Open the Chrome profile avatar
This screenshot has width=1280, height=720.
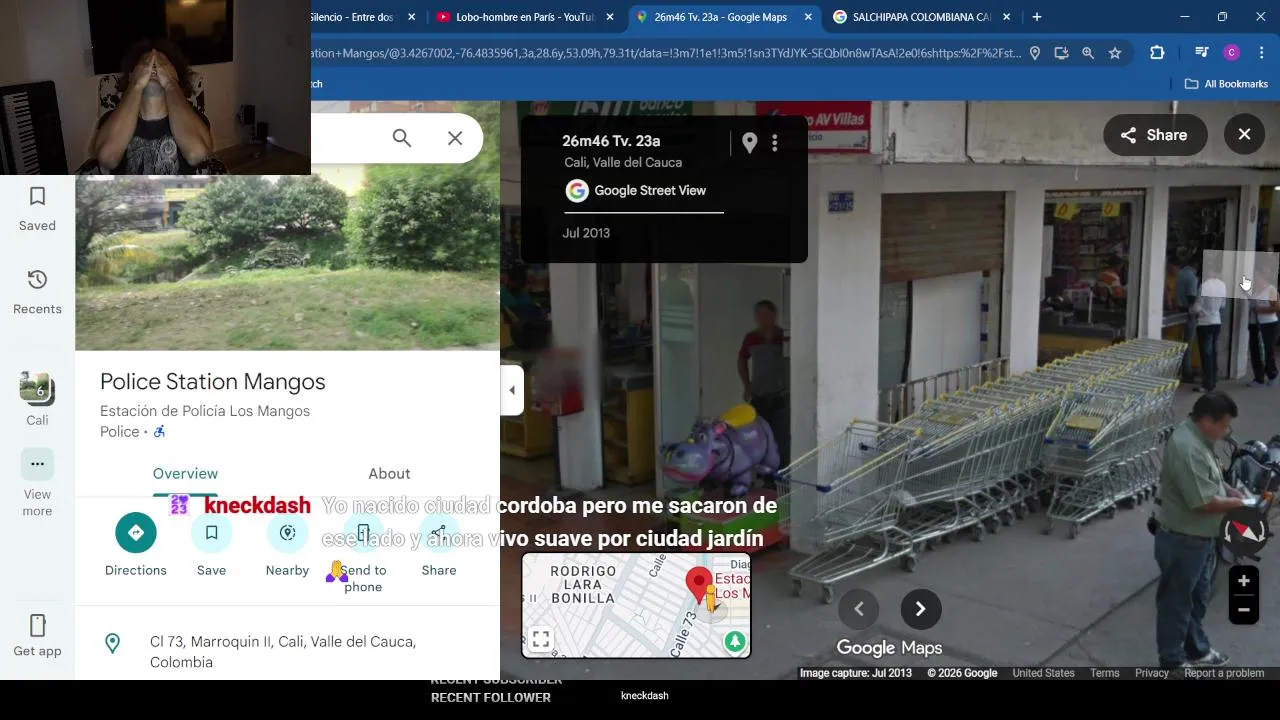[x=1232, y=53]
